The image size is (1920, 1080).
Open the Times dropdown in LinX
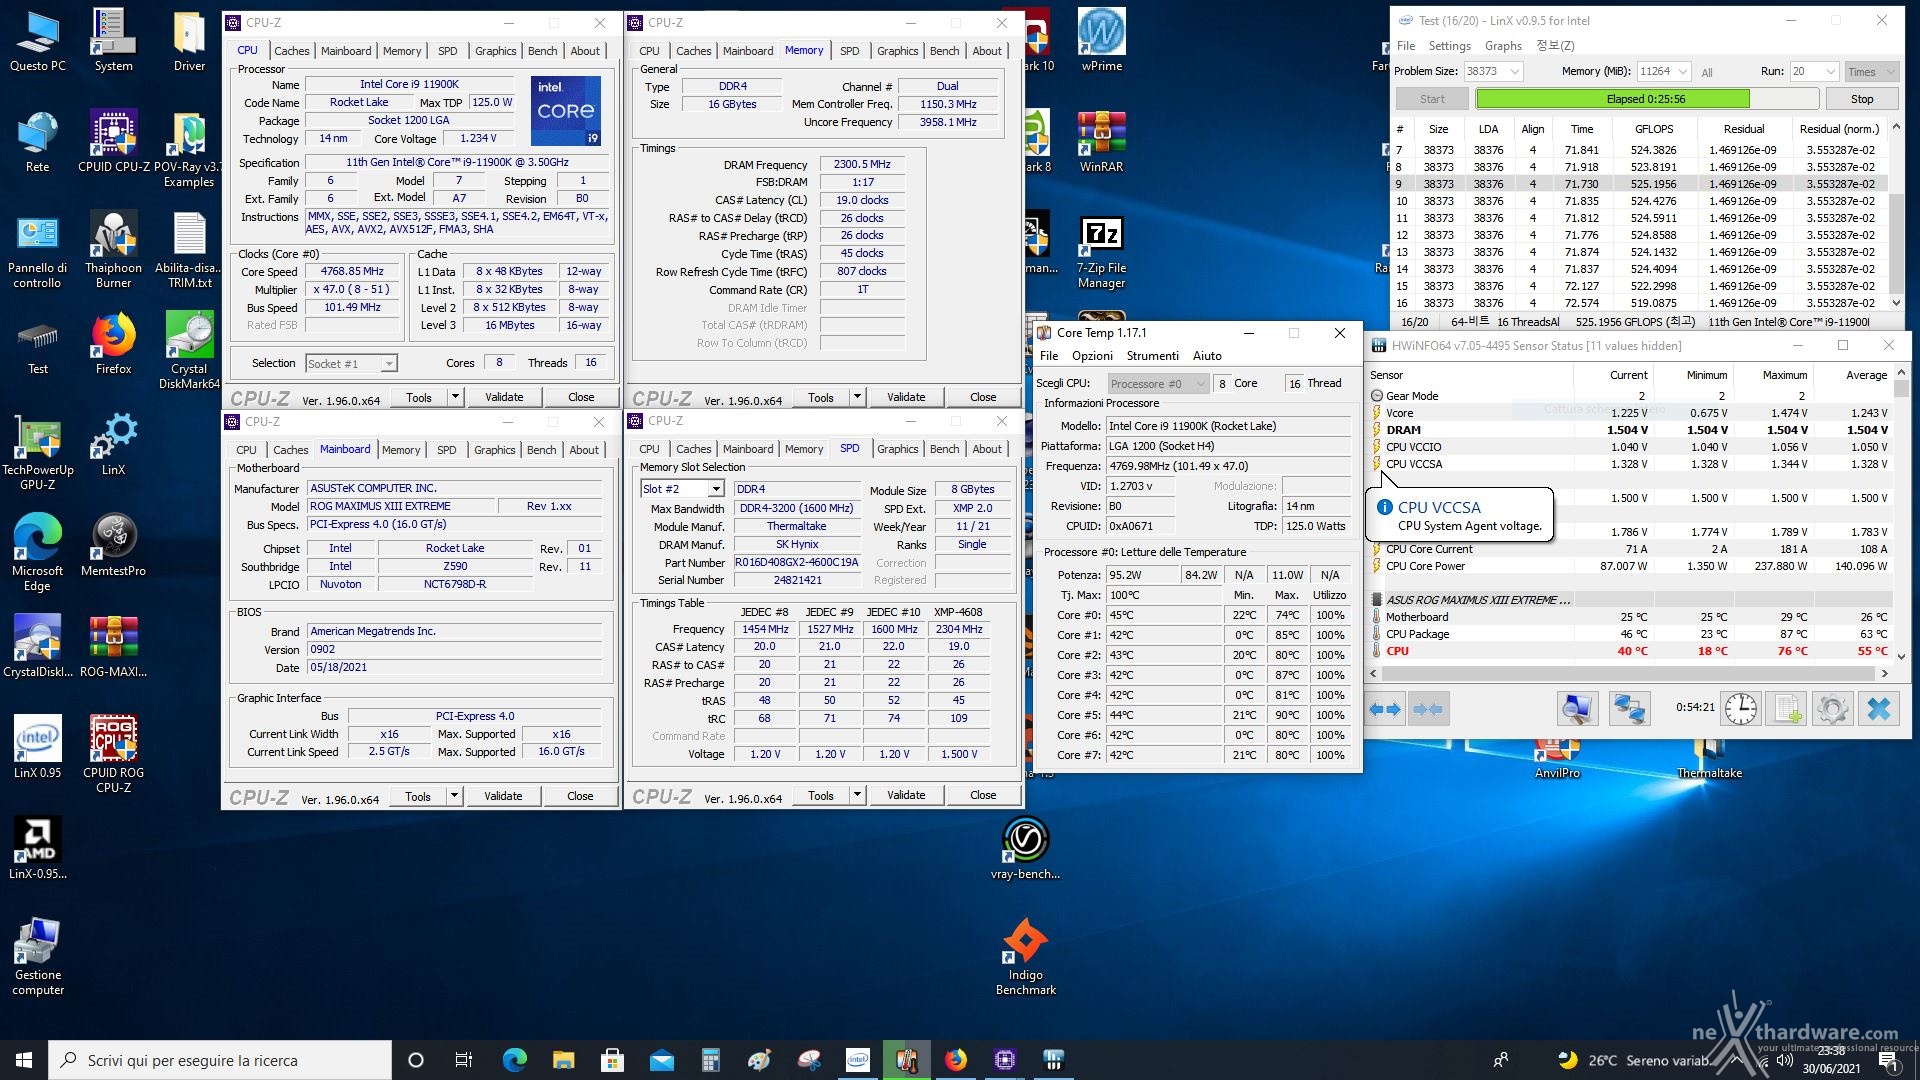tap(1871, 72)
